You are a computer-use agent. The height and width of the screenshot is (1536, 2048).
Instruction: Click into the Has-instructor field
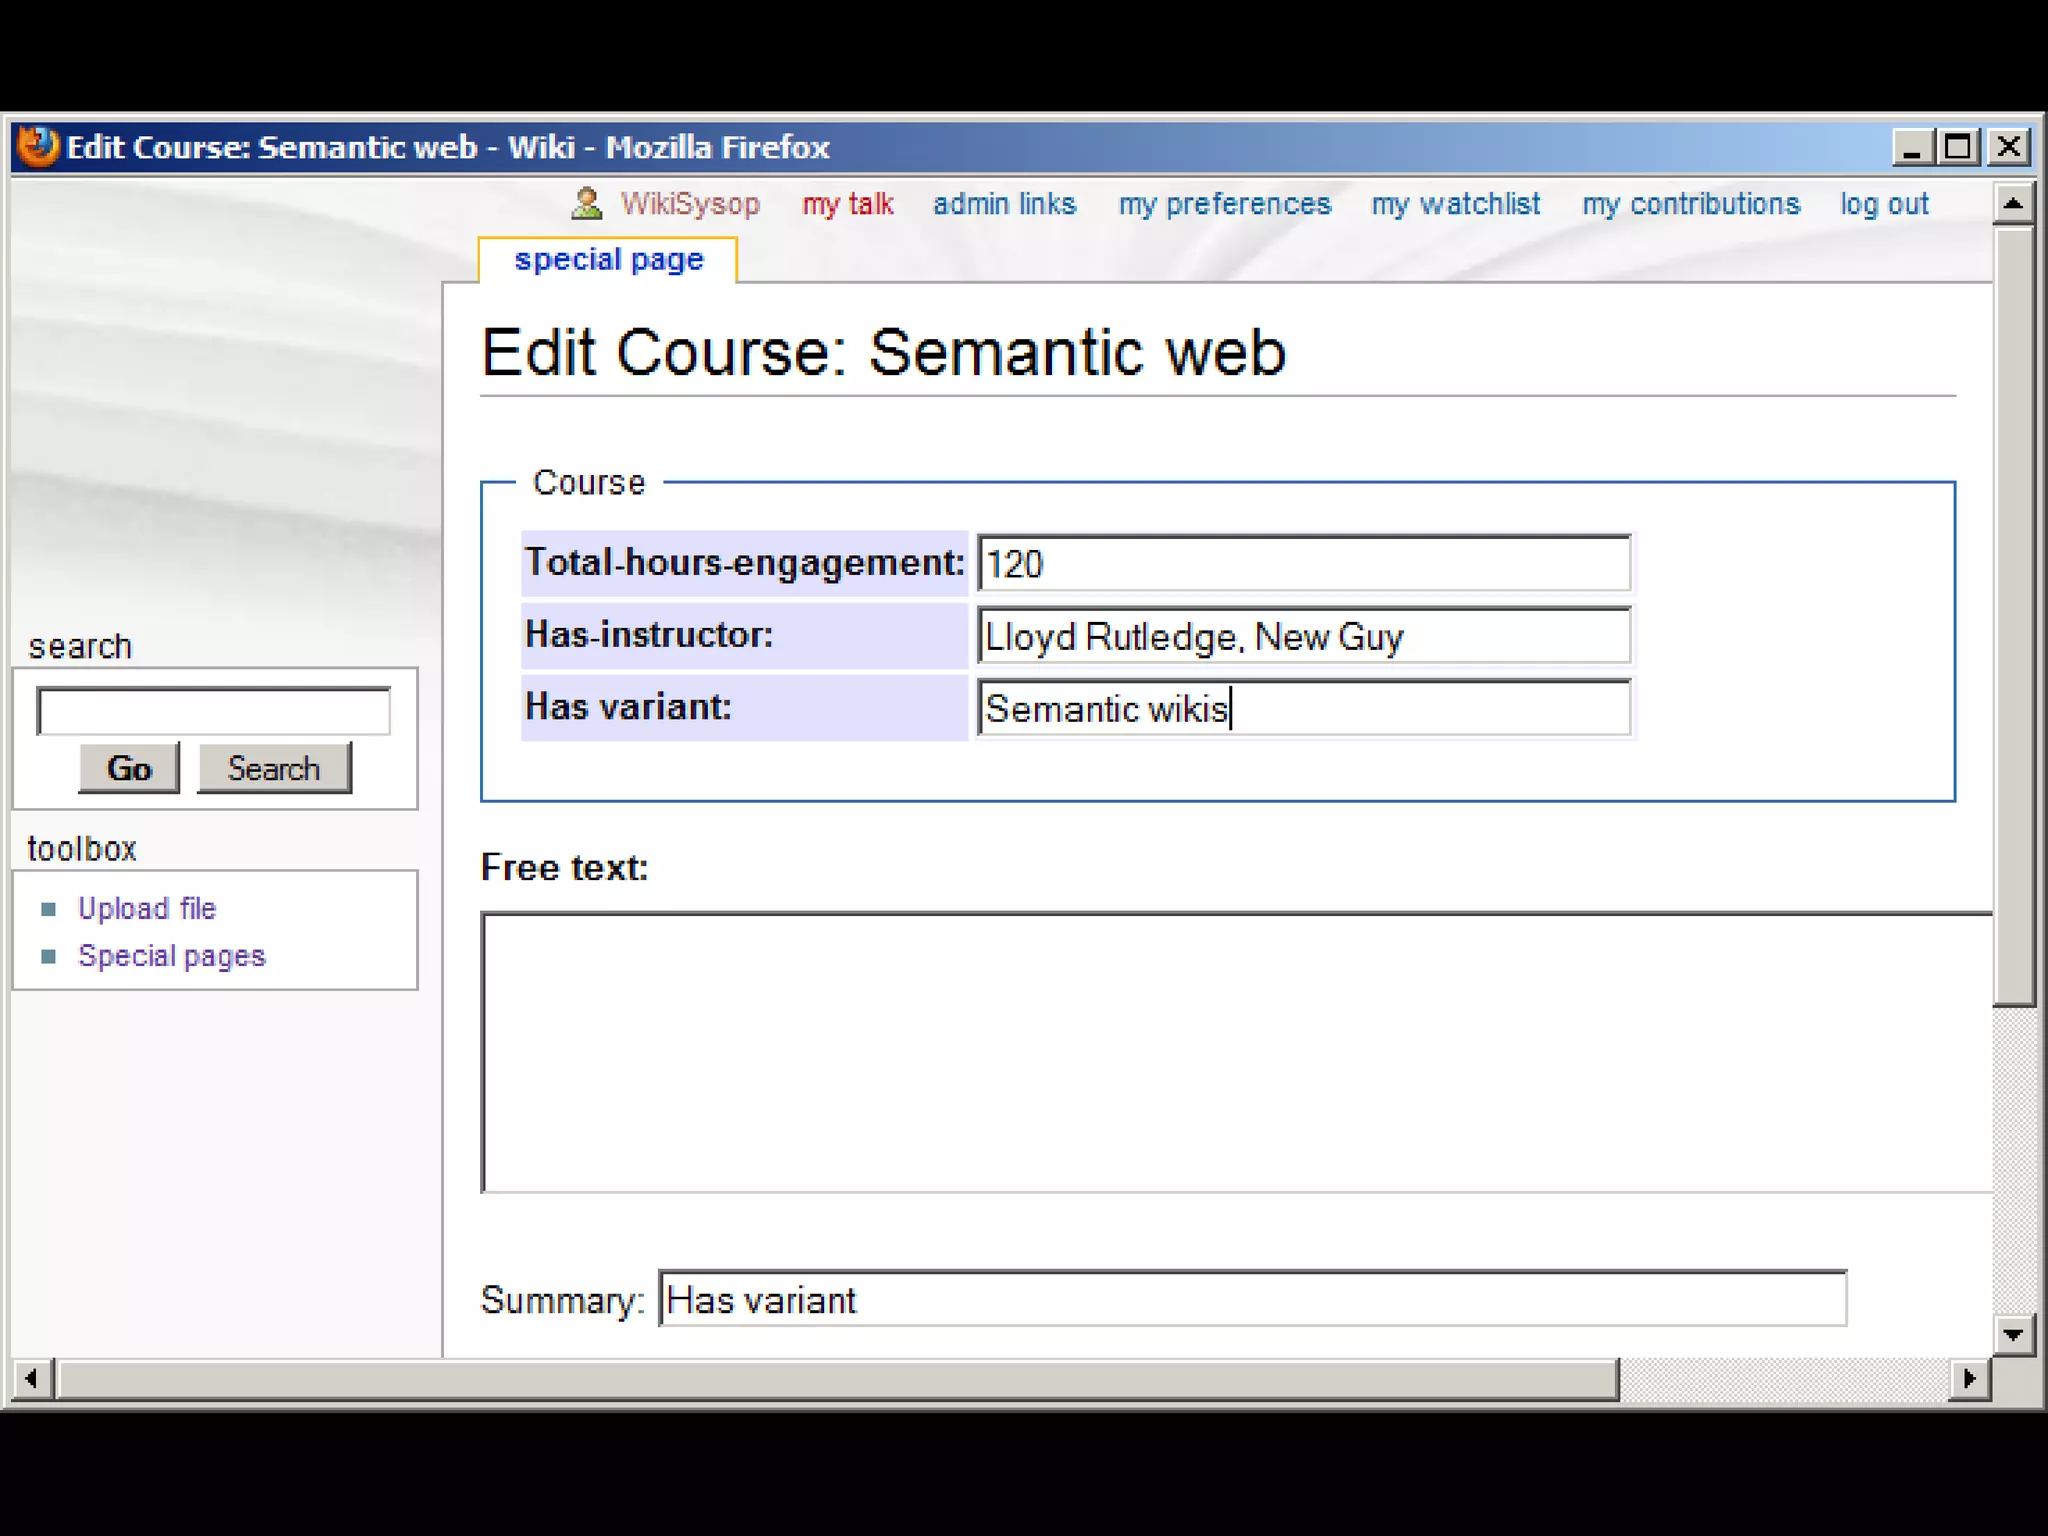click(x=1303, y=636)
